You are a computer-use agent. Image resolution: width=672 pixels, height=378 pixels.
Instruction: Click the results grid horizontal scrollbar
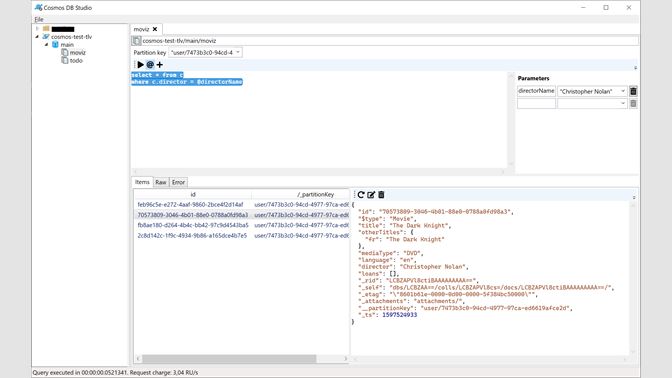pyautogui.click(x=229, y=359)
